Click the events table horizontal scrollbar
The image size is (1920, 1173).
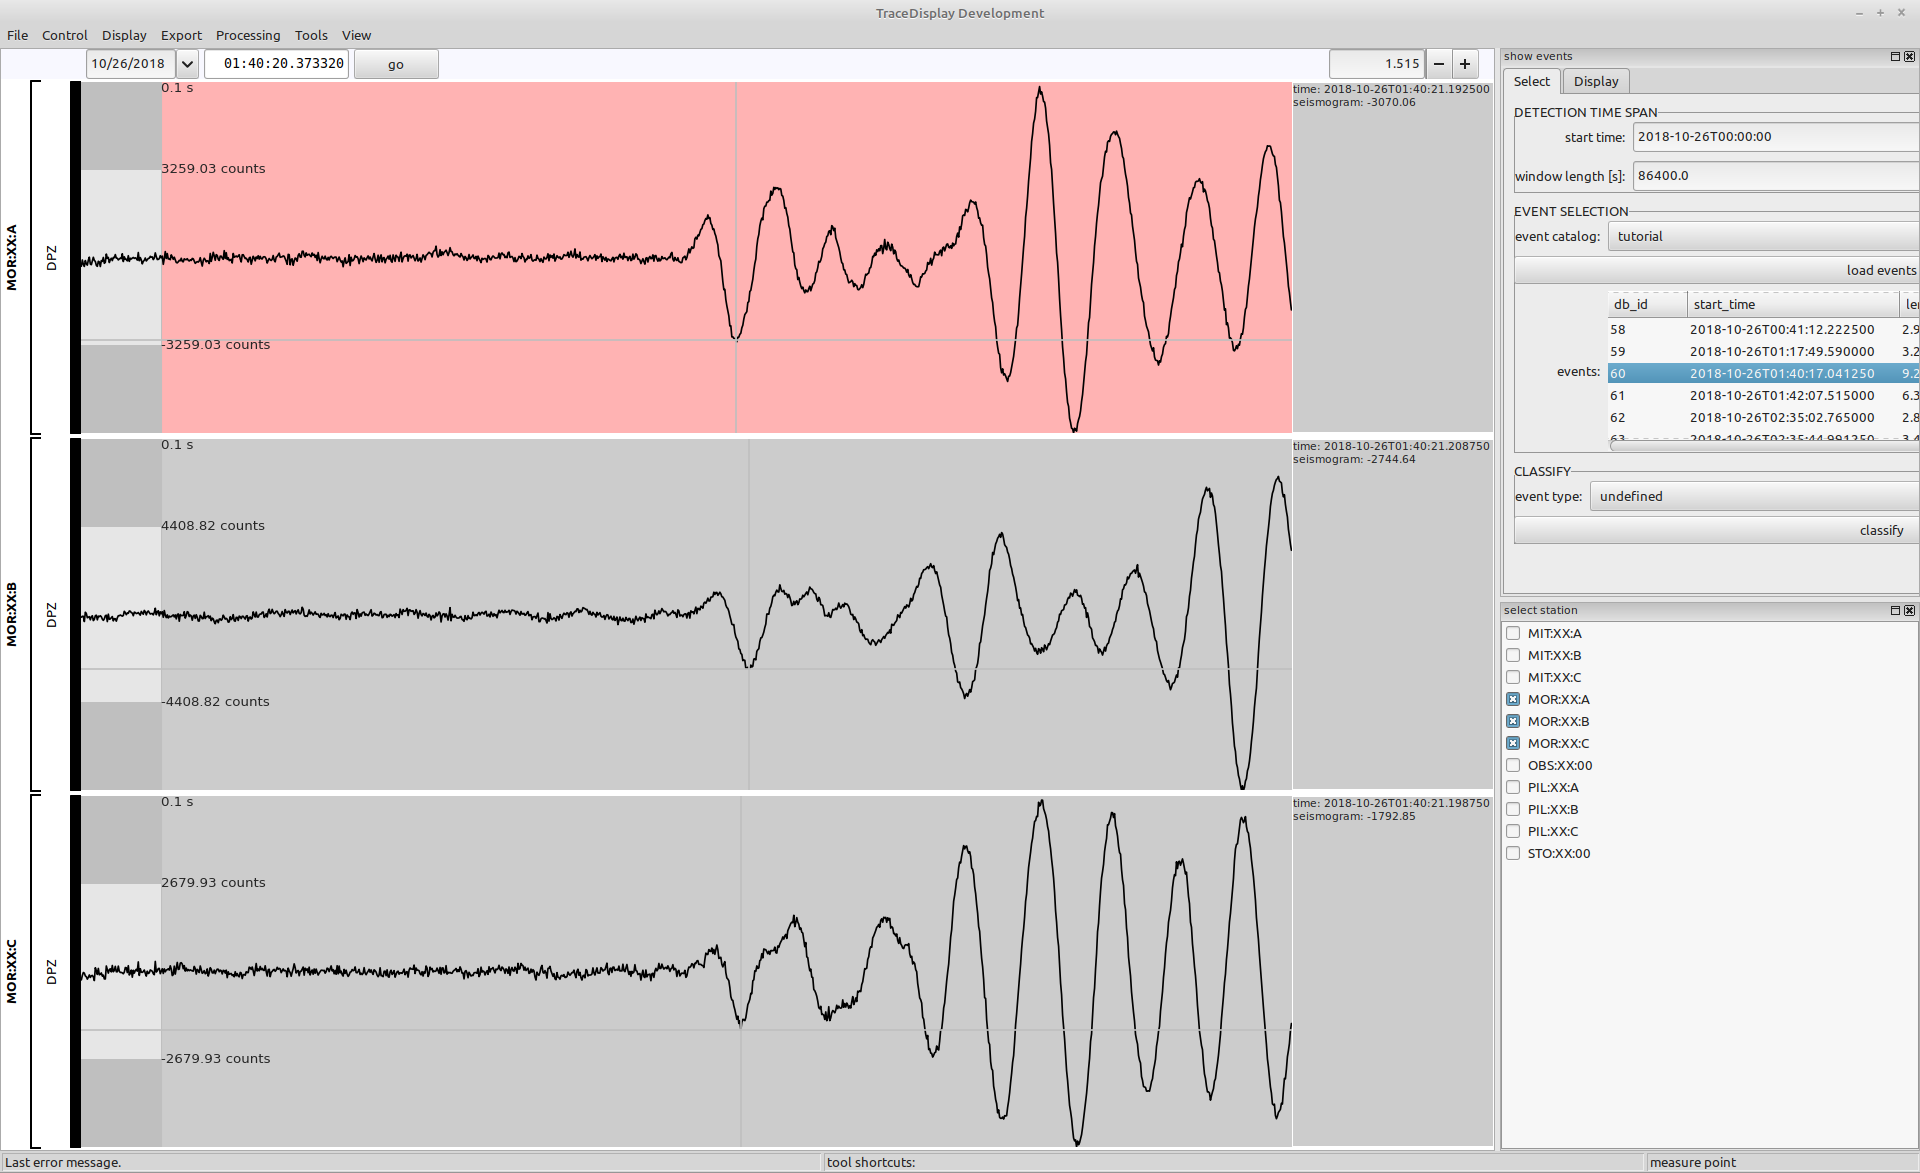1760,445
